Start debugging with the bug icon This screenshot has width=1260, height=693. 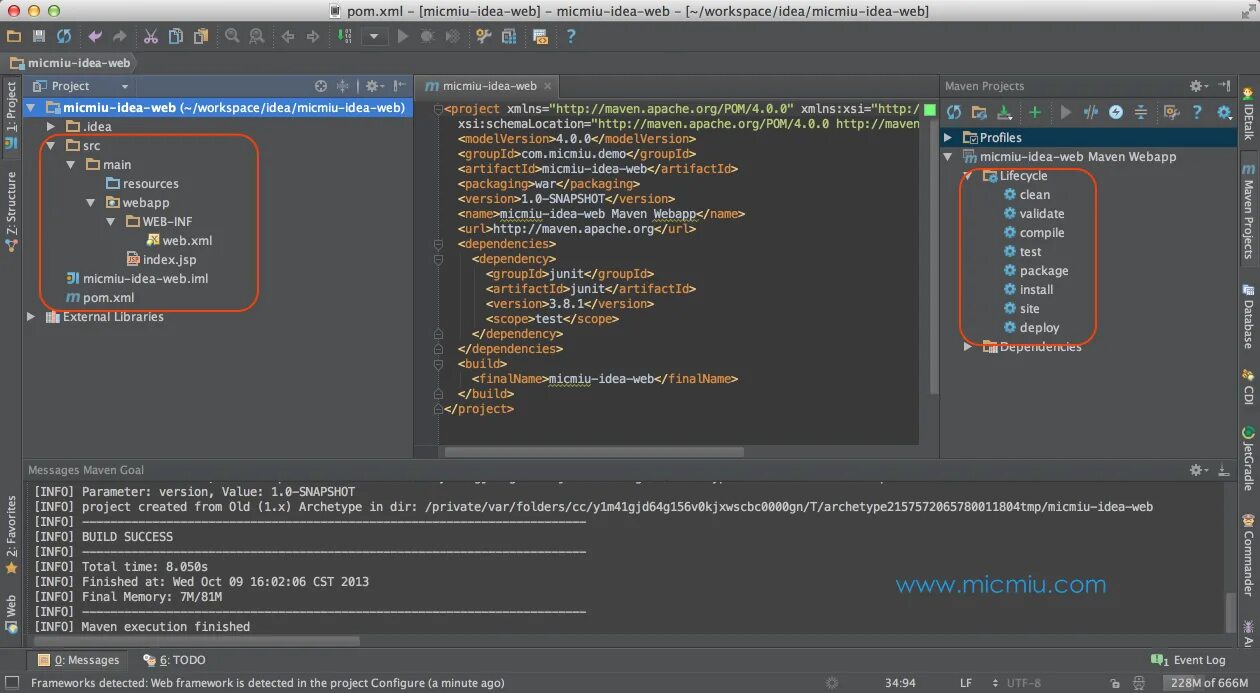[x=428, y=36]
